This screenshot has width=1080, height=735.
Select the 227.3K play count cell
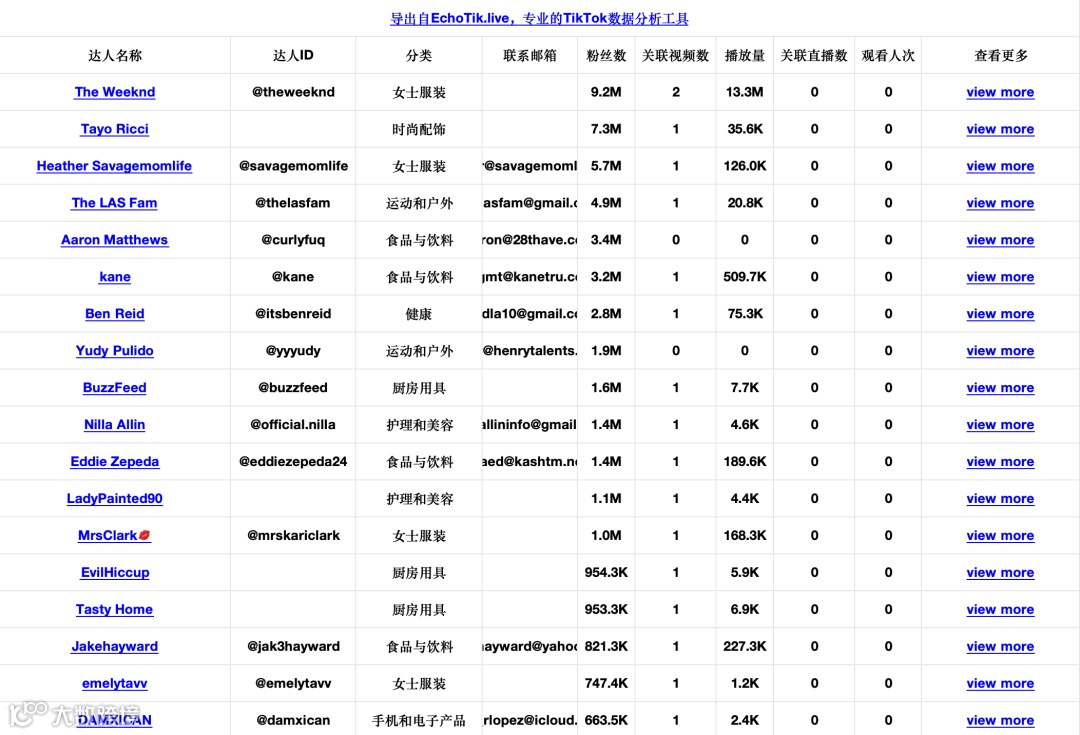[745, 646]
